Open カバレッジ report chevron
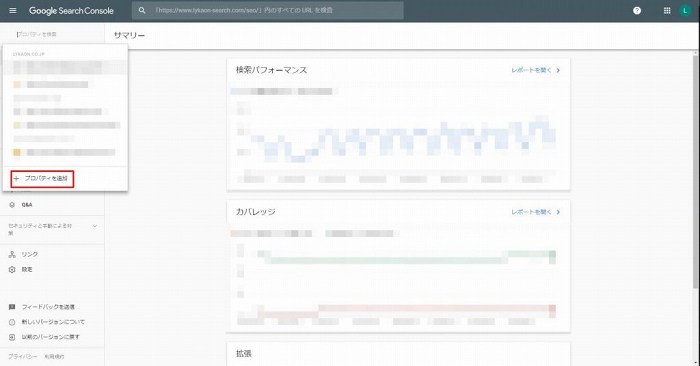The width and height of the screenshot is (700, 366). click(x=558, y=212)
